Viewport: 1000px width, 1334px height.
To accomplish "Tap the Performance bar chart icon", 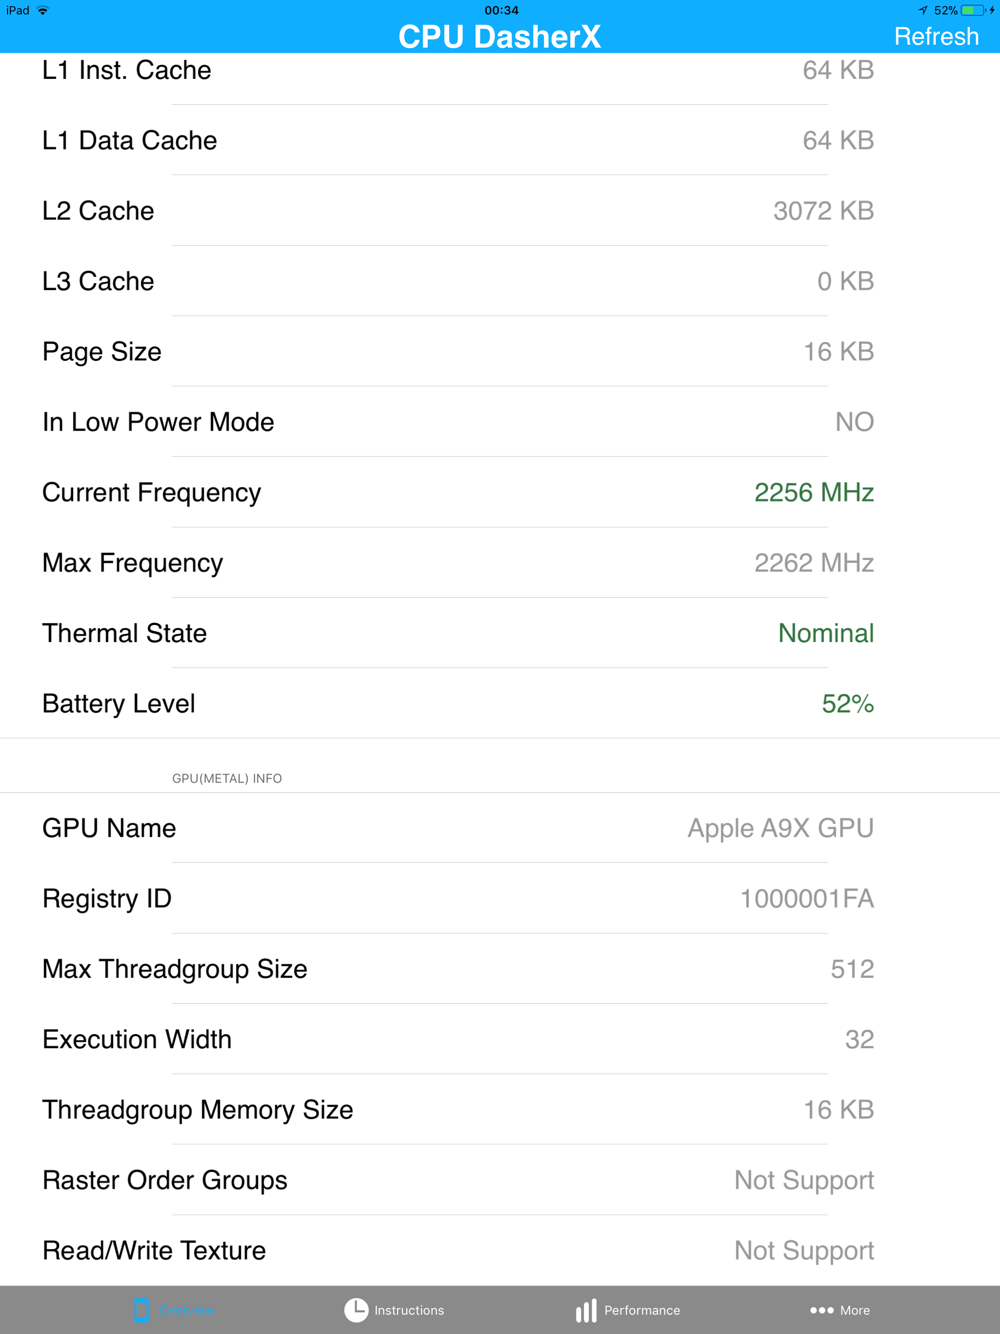I will point(586,1310).
